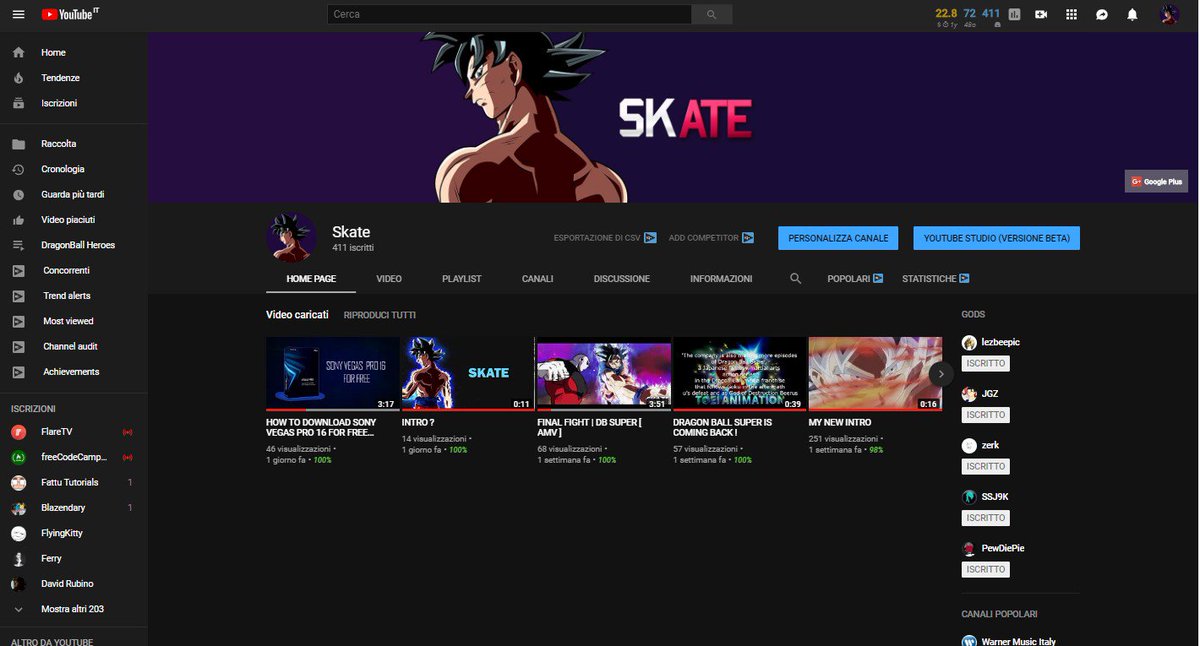Click the upload video camera icon

[1041, 14]
